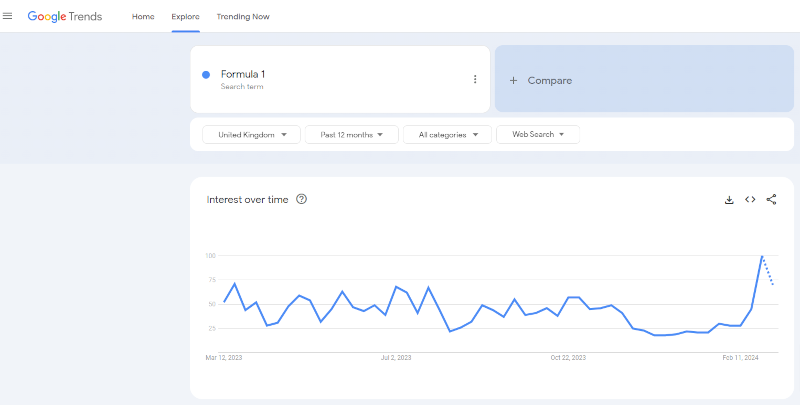Click the plus icon in Compare
Screen dimensions: 800x405
(x=513, y=81)
